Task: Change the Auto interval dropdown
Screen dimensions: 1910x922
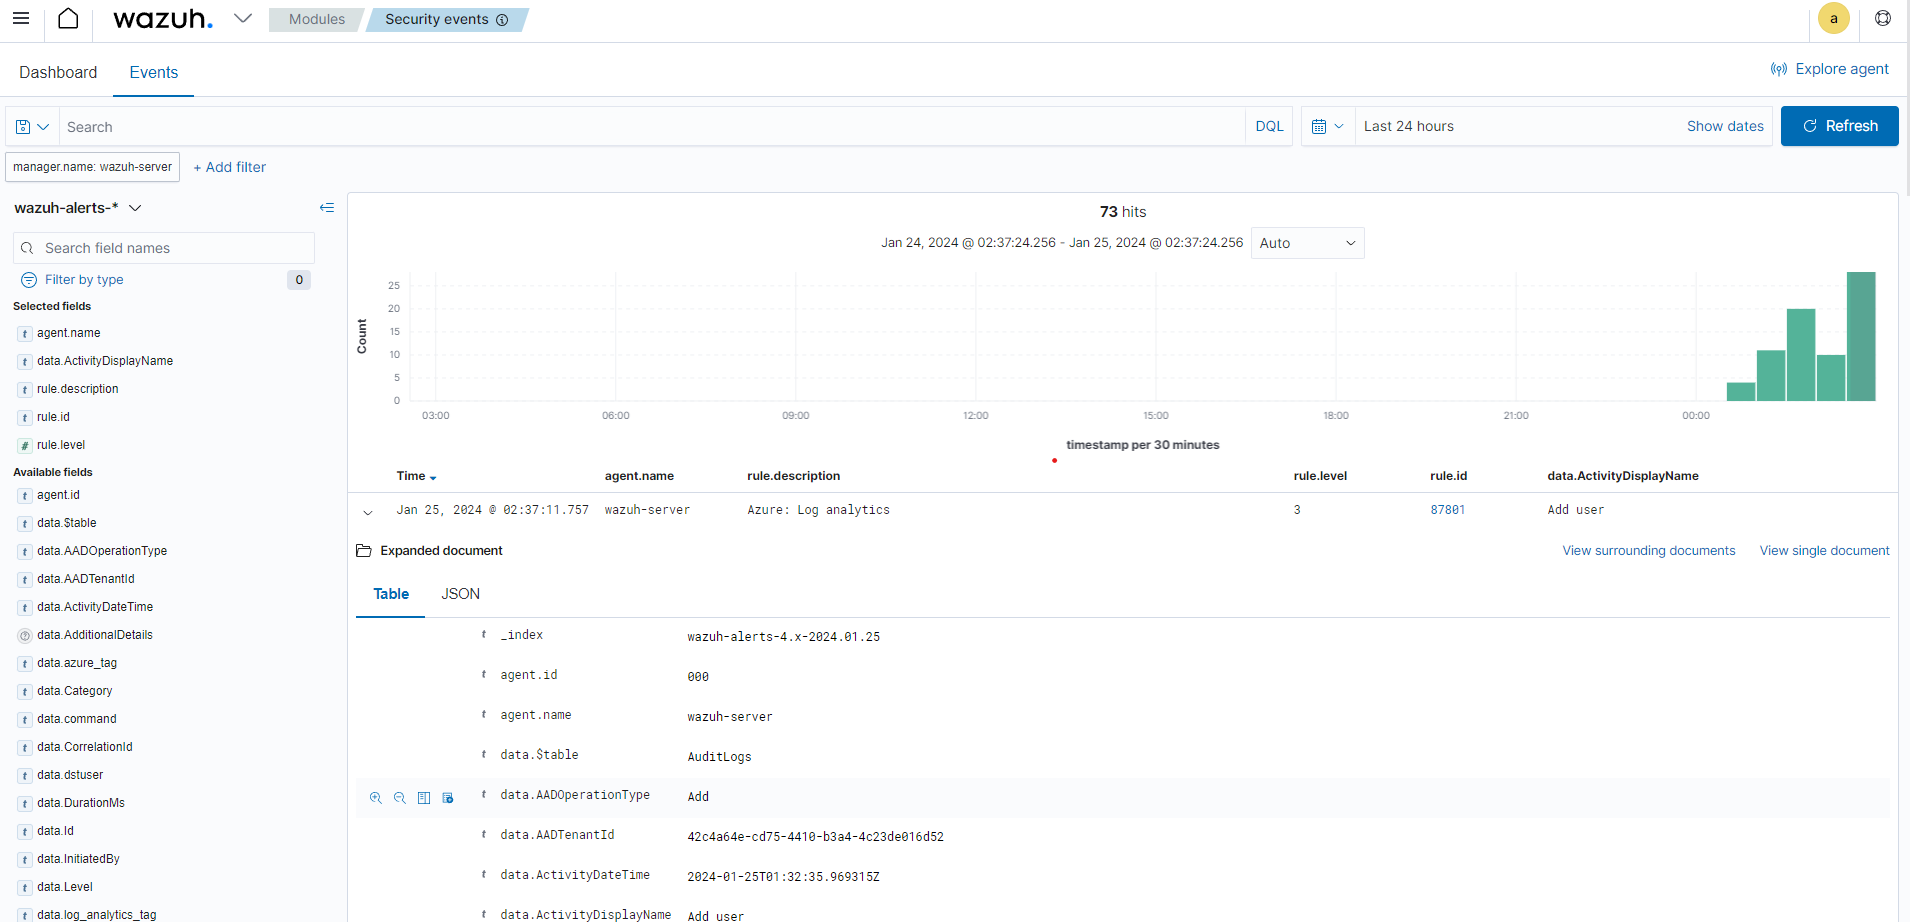Action: (x=1307, y=243)
